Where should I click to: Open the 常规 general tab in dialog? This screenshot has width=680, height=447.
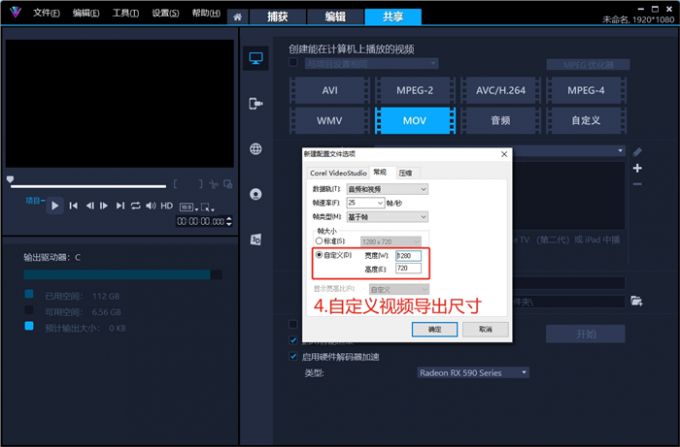pos(380,172)
